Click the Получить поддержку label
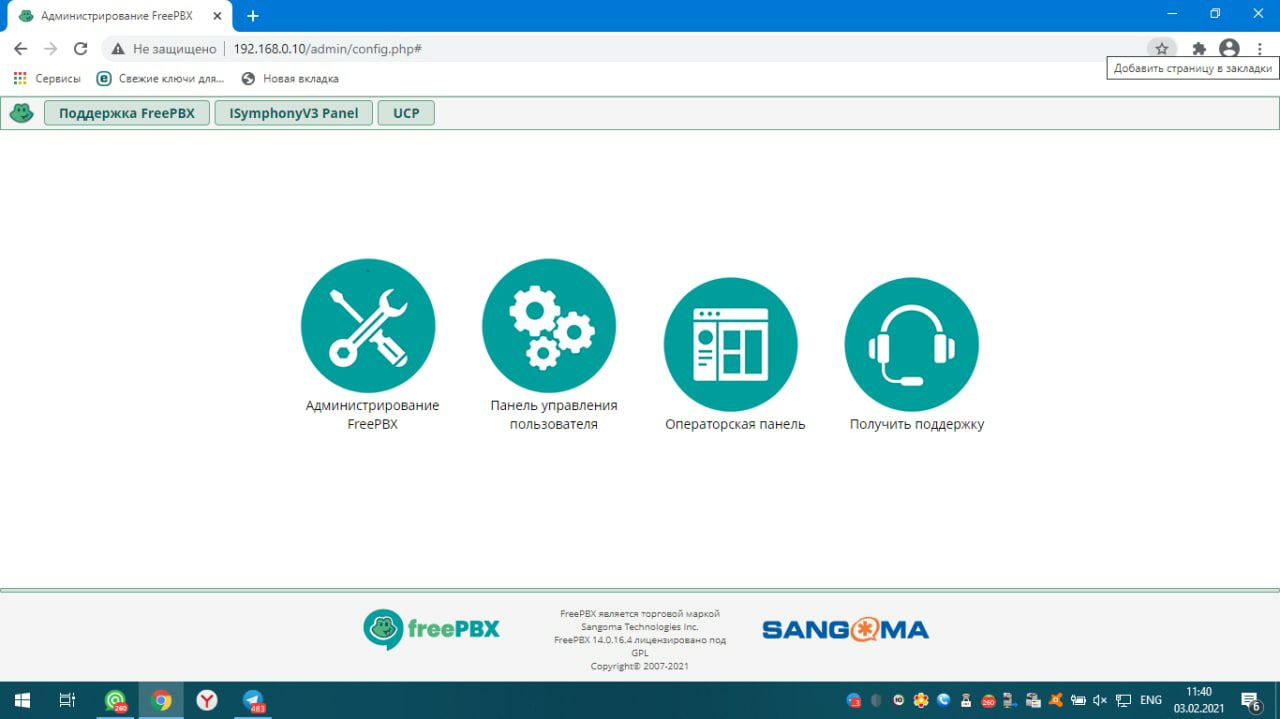This screenshot has width=1280, height=719. tap(917, 424)
